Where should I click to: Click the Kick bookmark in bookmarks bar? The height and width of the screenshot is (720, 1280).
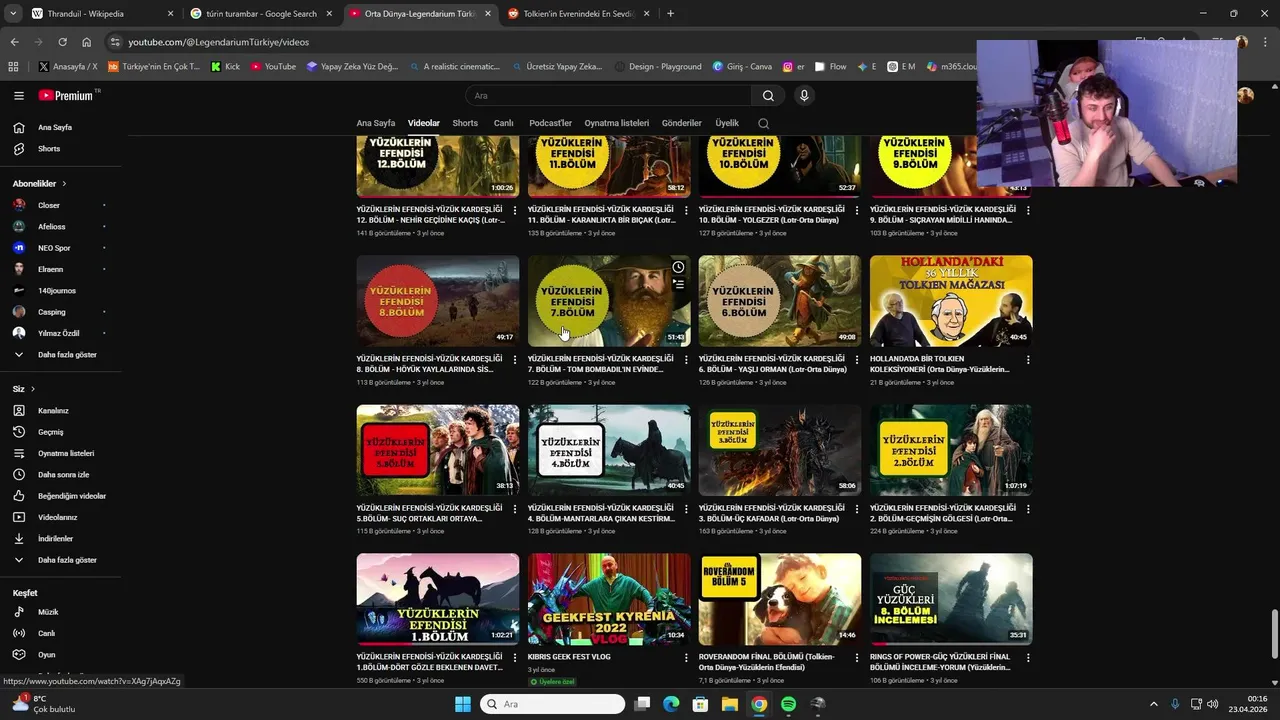point(225,66)
